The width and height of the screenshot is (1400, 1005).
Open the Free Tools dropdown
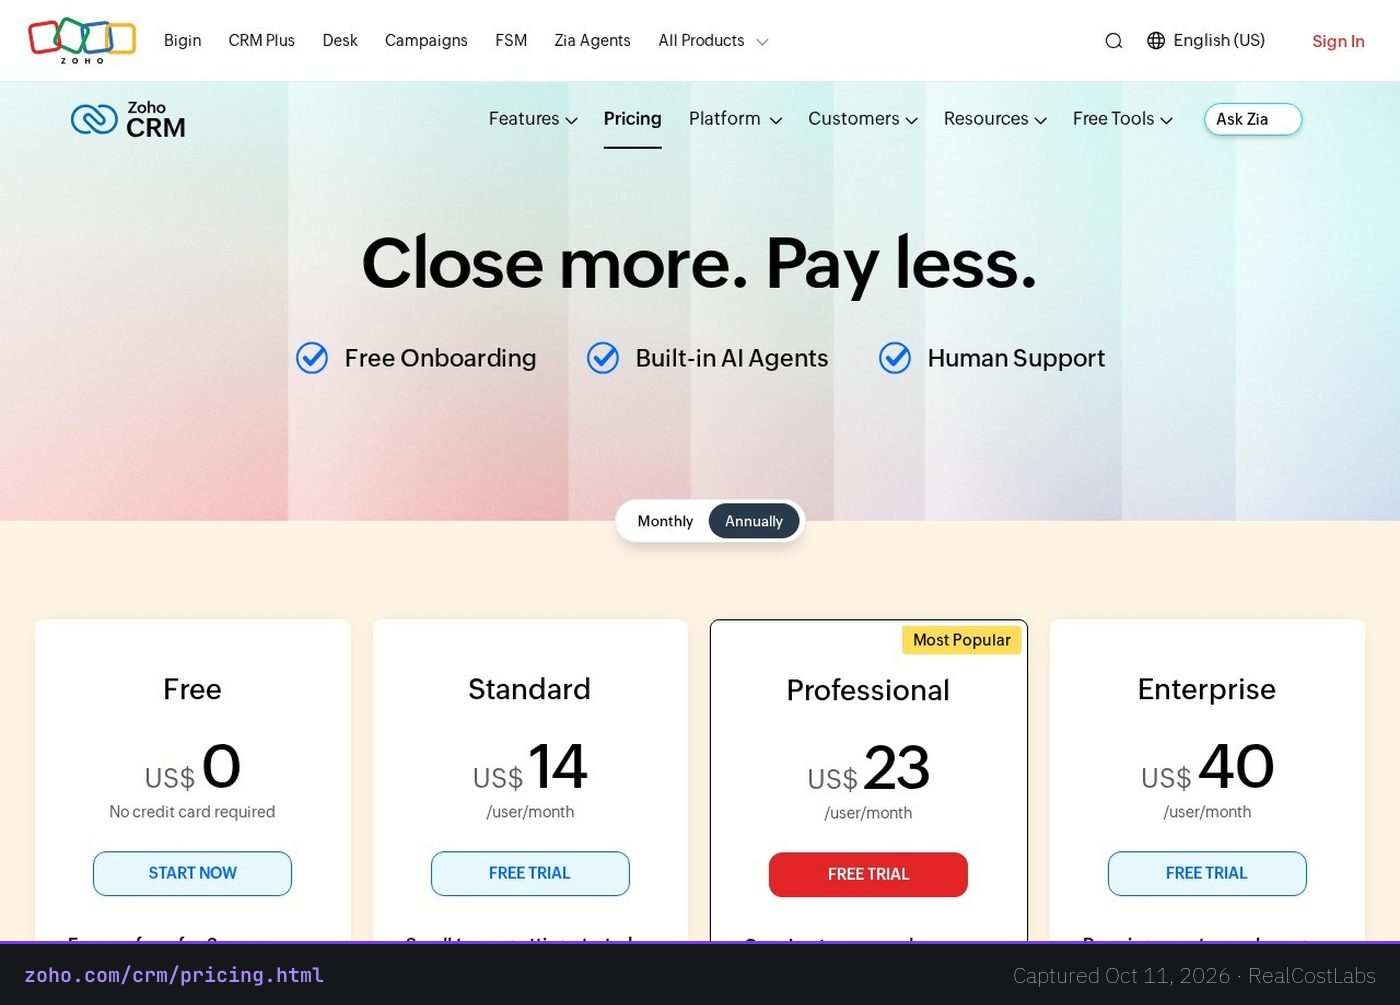[1122, 119]
